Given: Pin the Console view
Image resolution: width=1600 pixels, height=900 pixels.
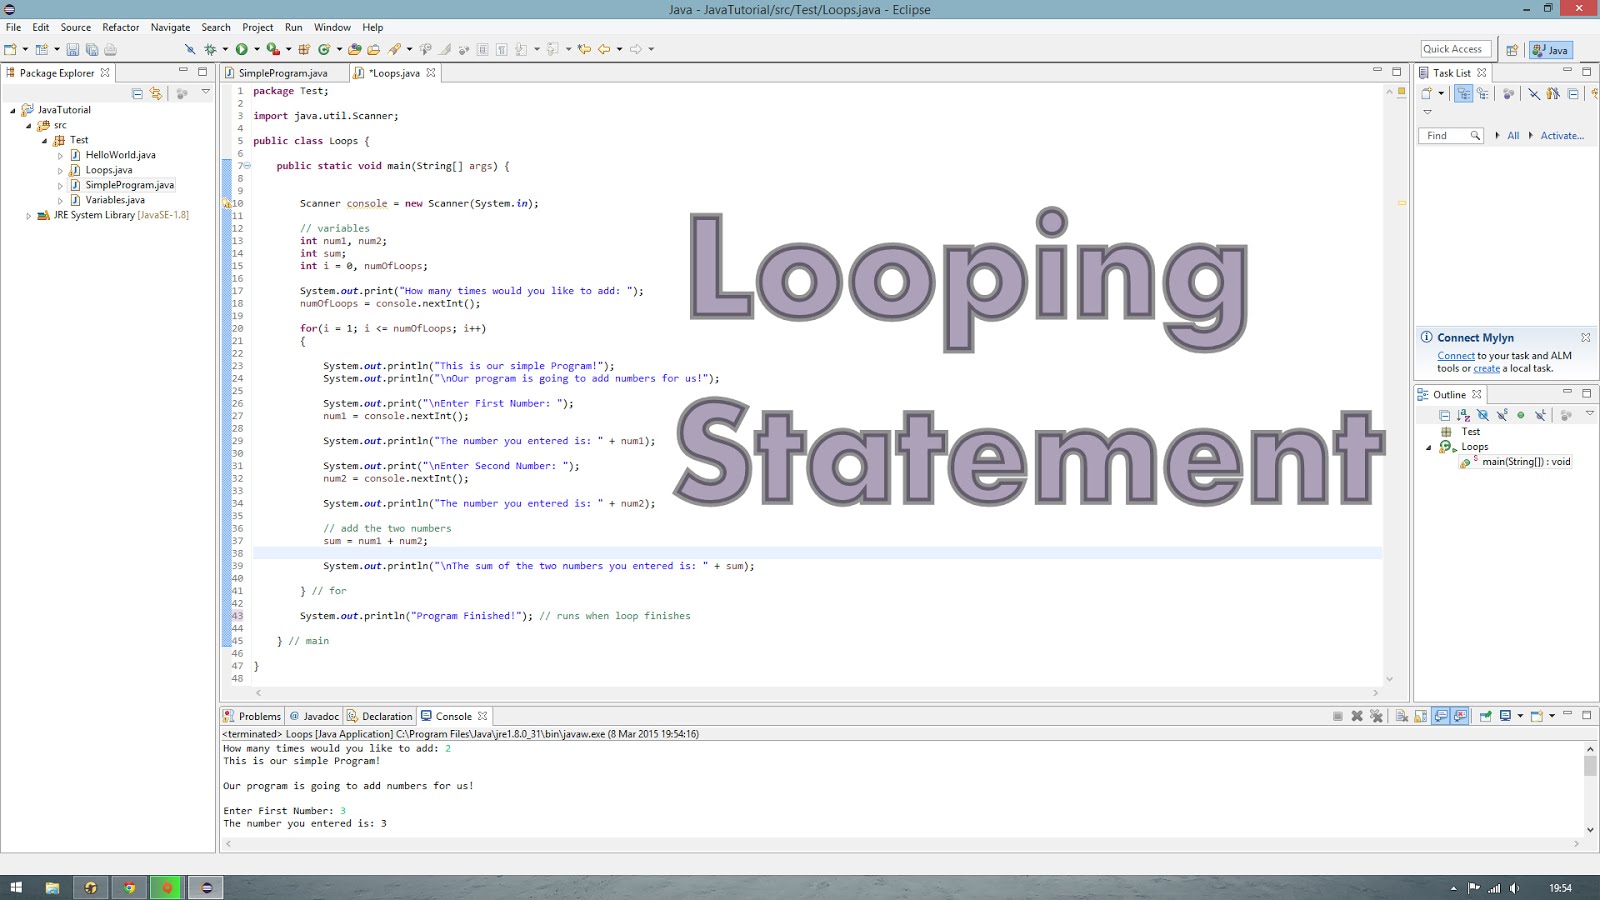Looking at the screenshot, I should pyautogui.click(x=1486, y=716).
